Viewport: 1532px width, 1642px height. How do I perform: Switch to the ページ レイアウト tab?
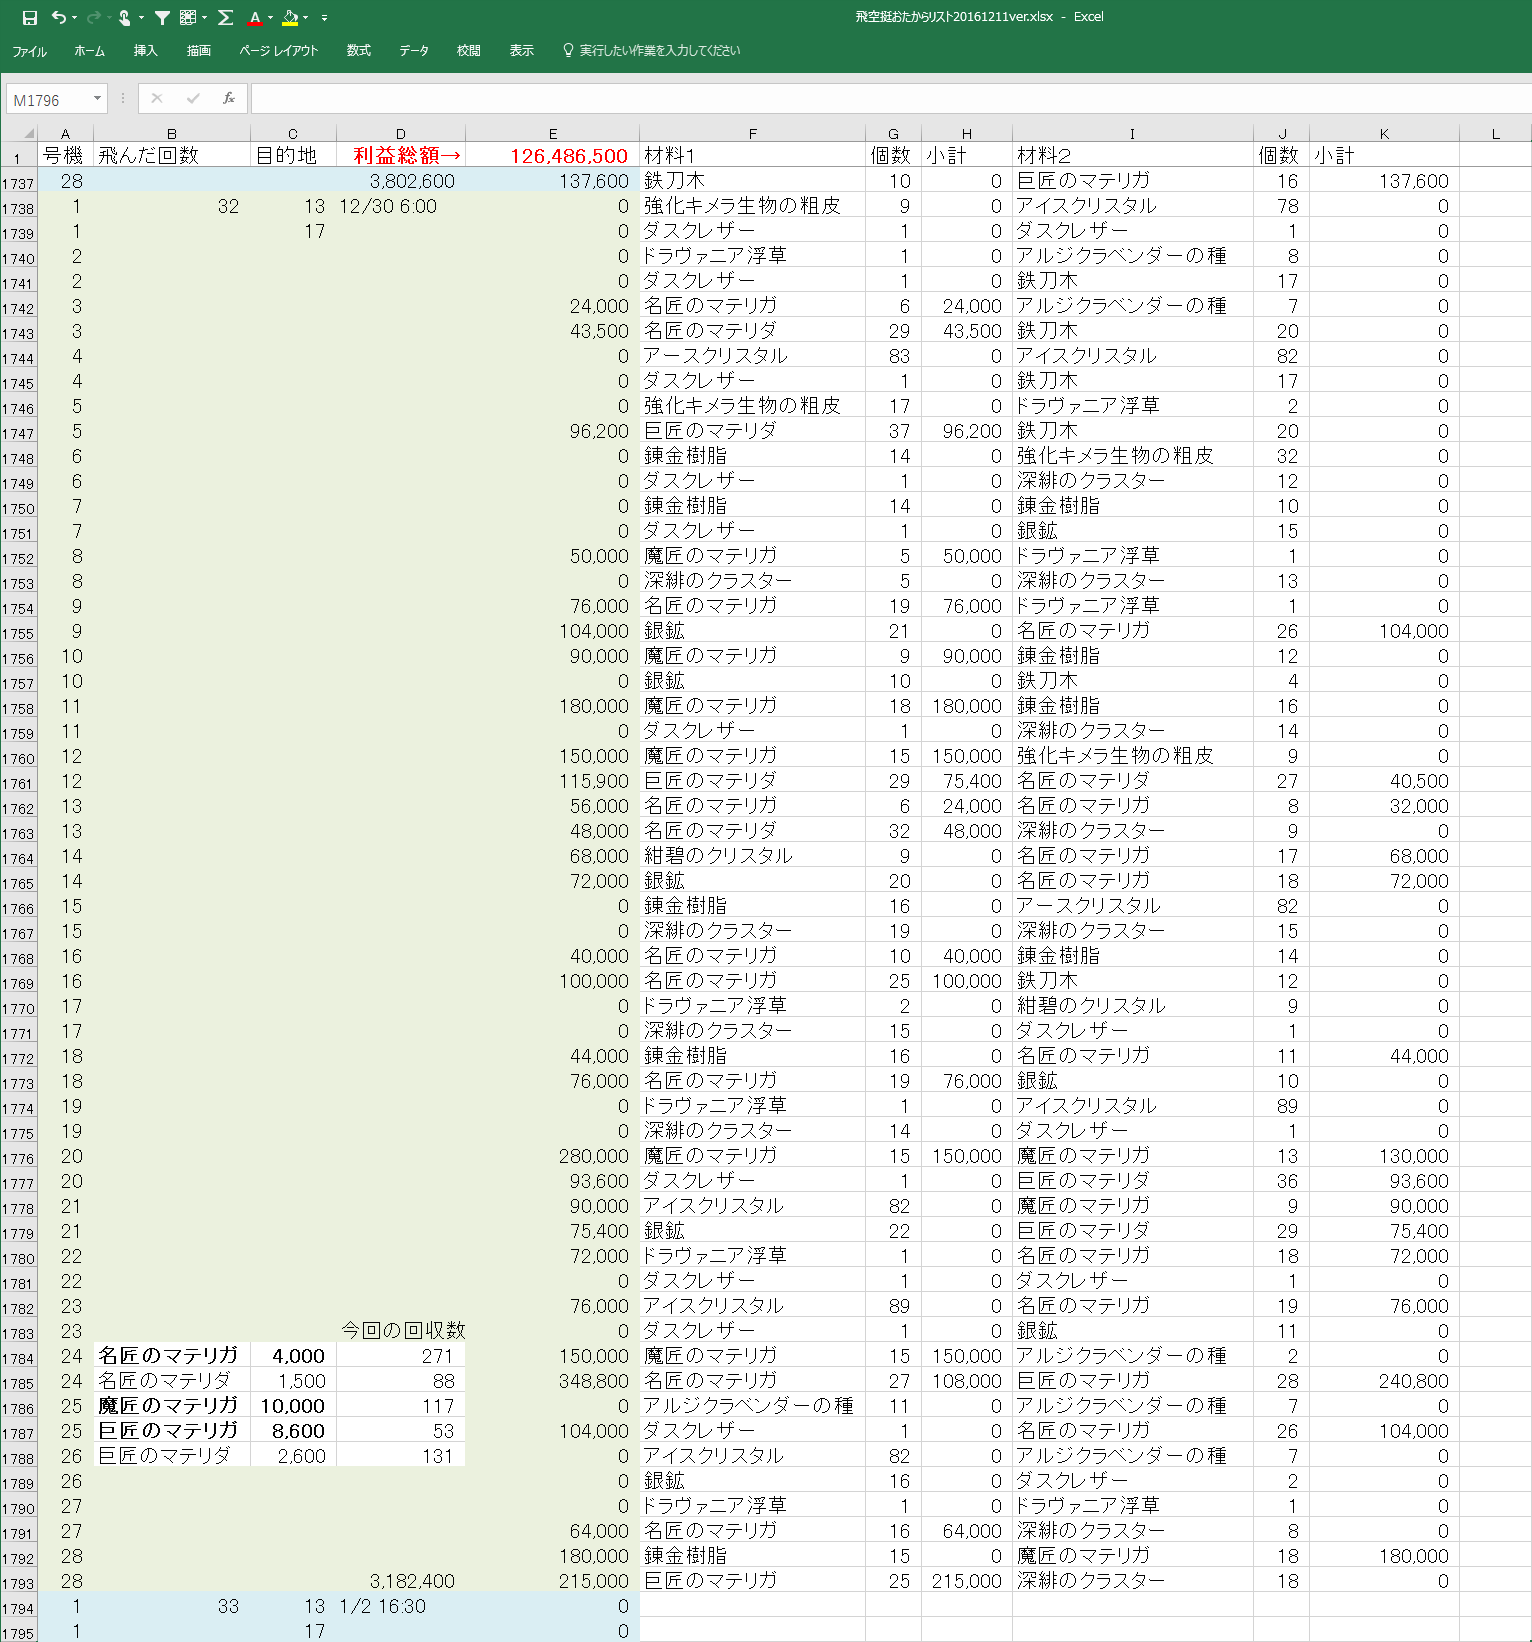pyautogui.click(x=278, y=51)
